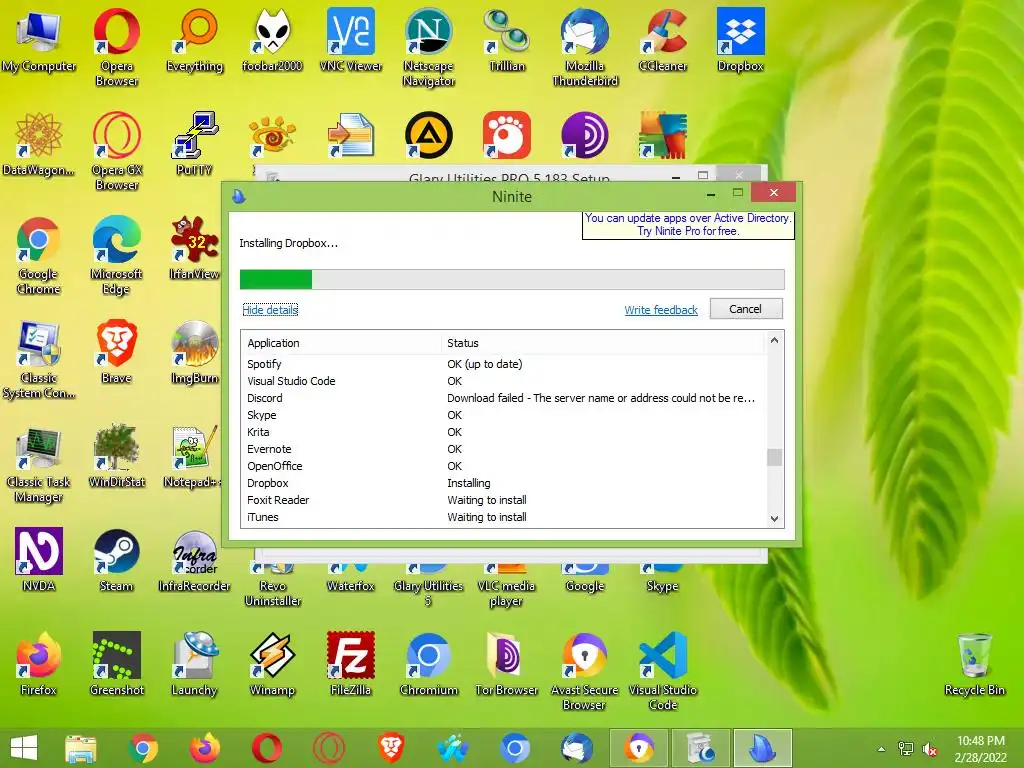Select the Firefox desktop shortcut
This screenshot has height=768, width=1024.
[39, 664]
